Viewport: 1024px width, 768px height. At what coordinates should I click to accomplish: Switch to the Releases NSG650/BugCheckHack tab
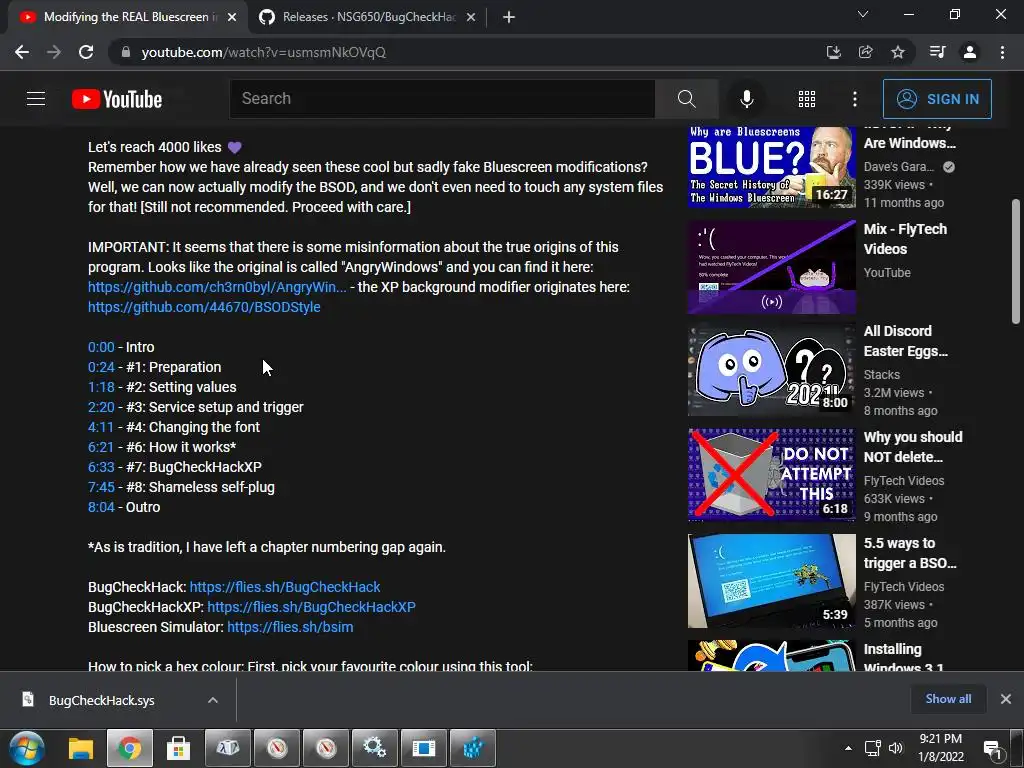pos(369,17)
